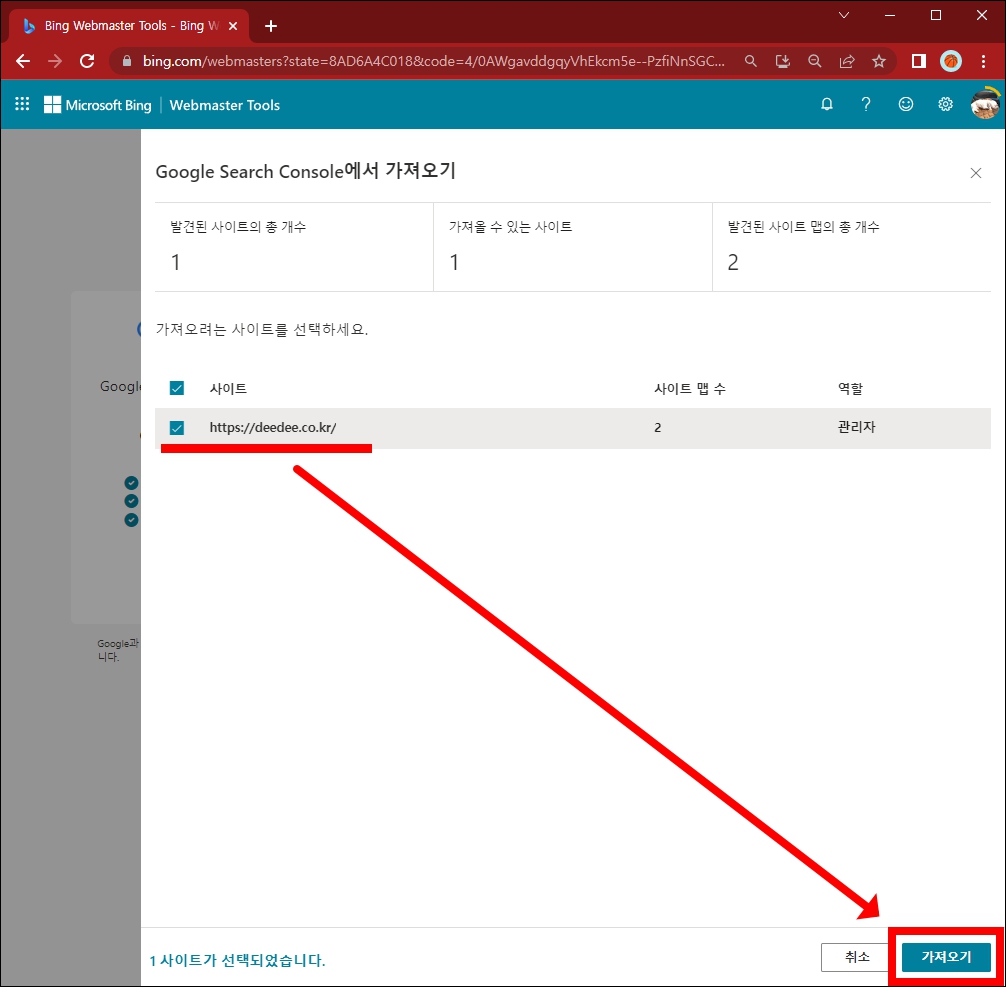1006x987 pixels.
Task: Click the 역할 column header
Action: point(850,388)
